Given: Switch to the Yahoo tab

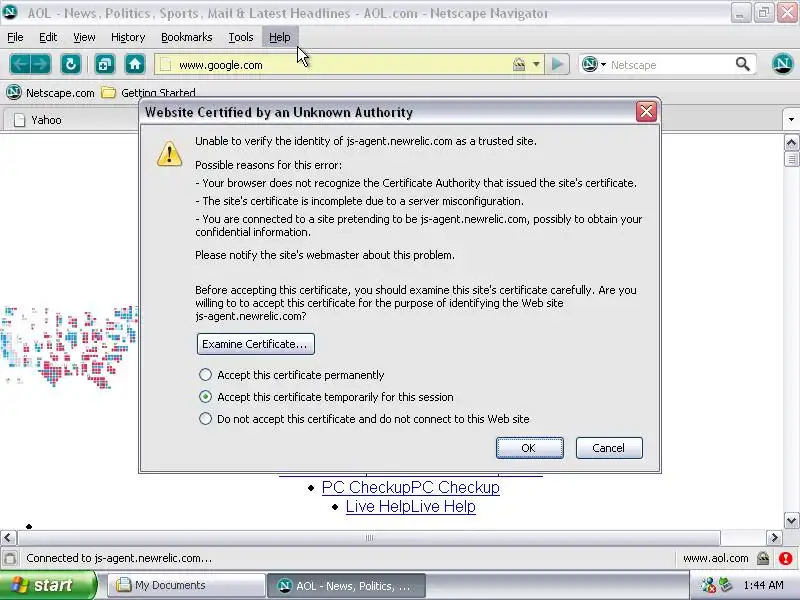Looking at the screenshot, I should (71, 120).
